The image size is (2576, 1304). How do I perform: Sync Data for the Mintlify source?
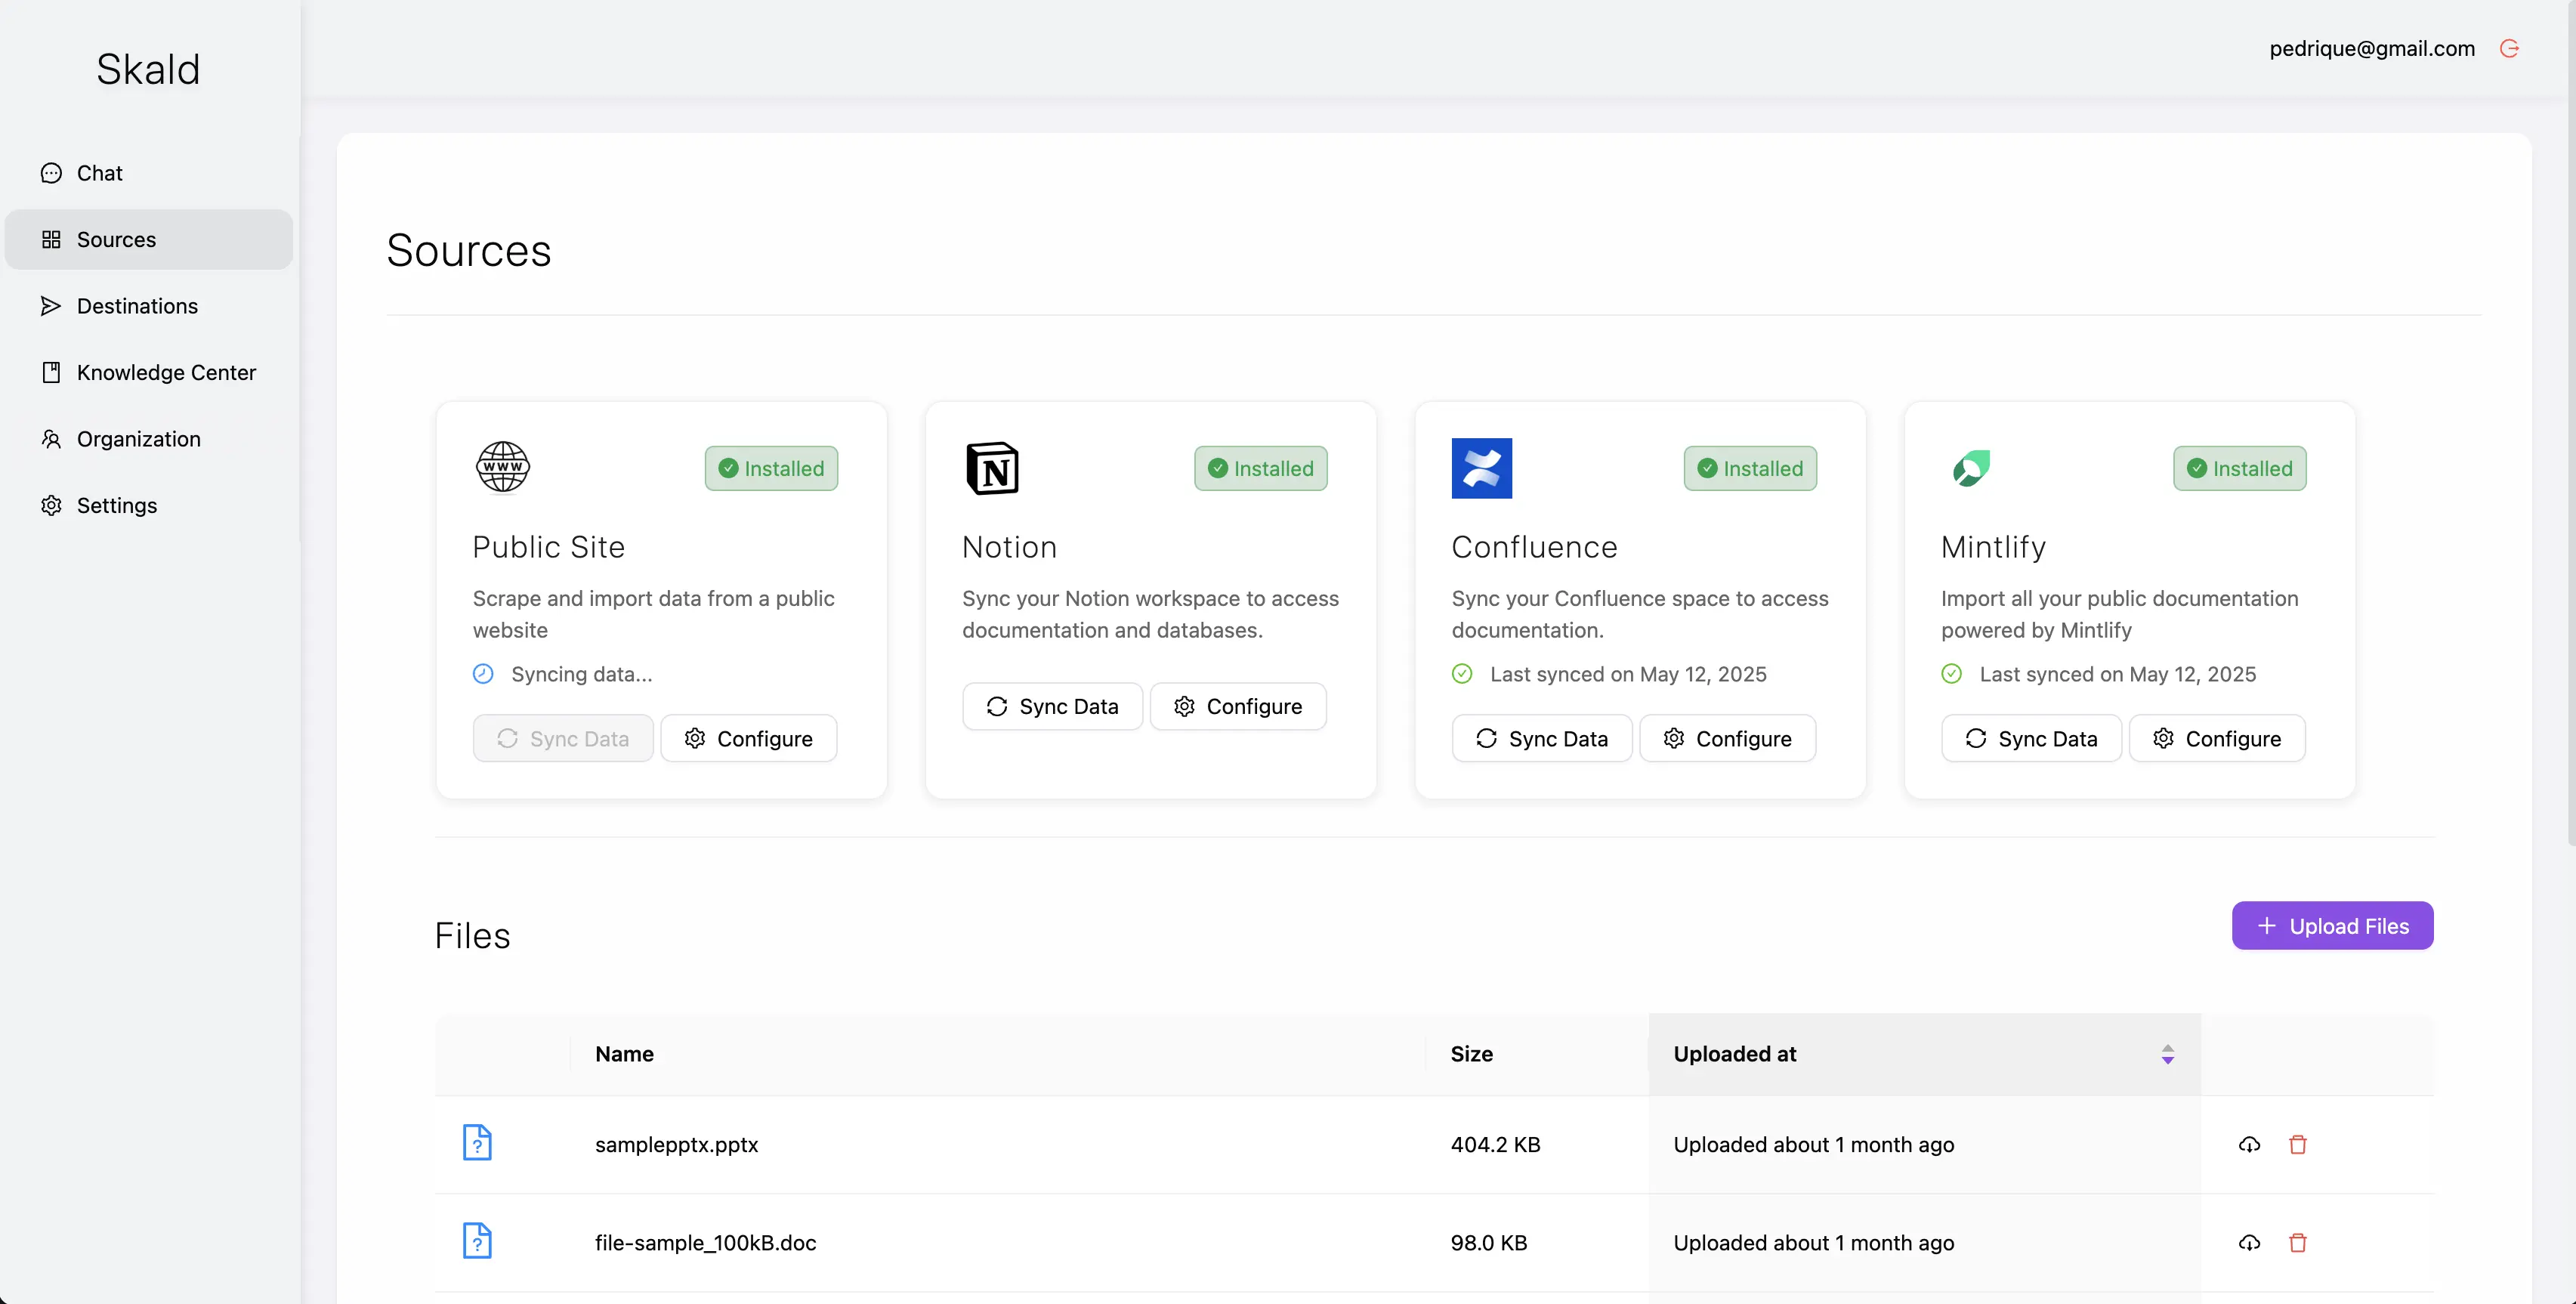(x=2031, y=738)
